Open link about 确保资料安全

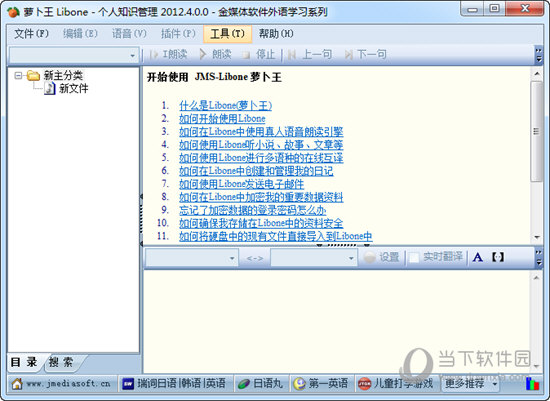pyautogui.click(x=261, y=223)
